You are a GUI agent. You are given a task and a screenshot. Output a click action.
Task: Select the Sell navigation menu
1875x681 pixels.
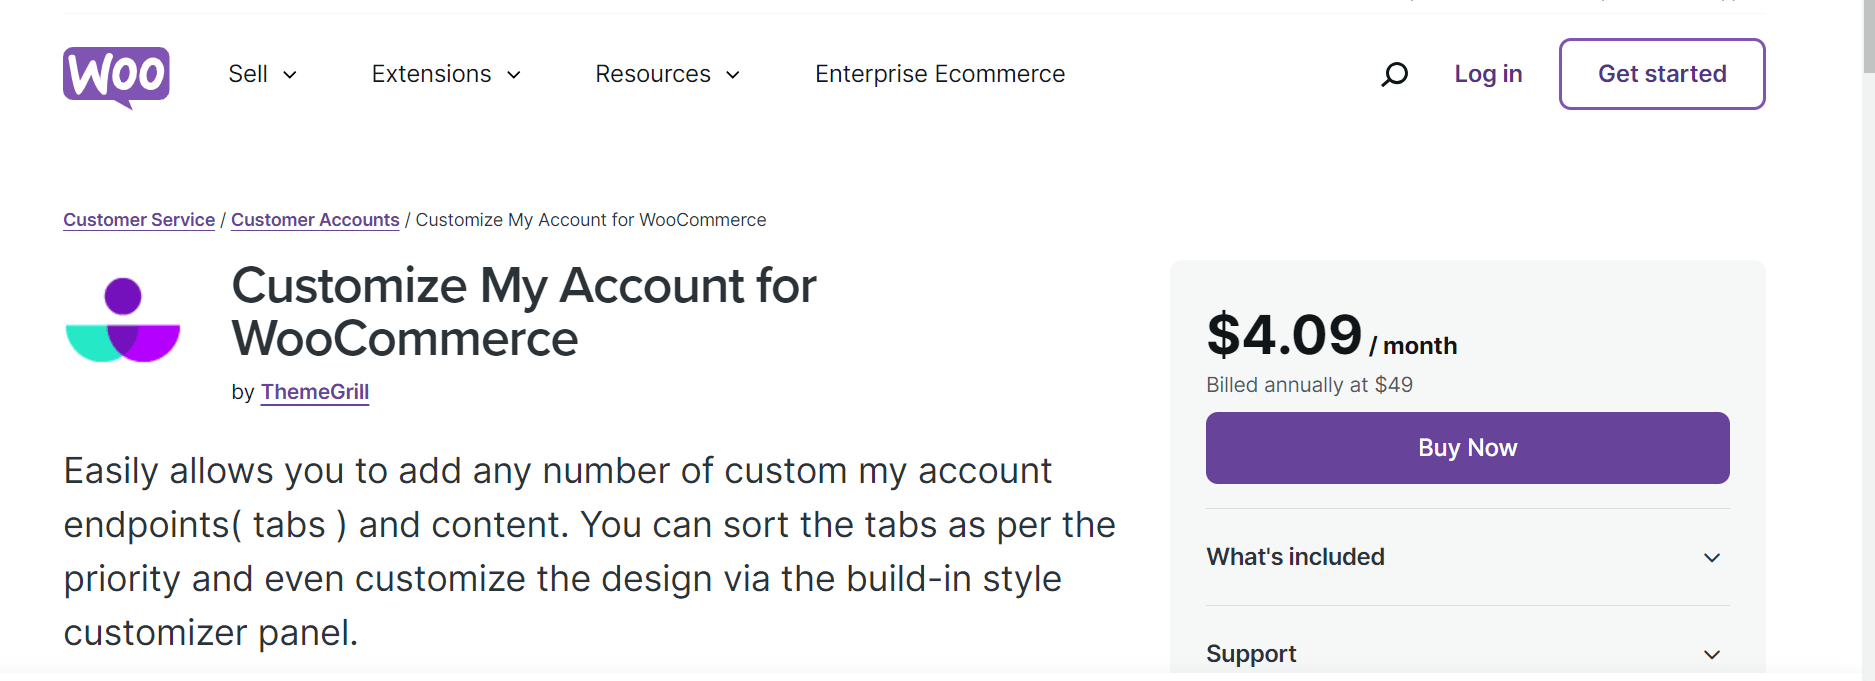coord(248,74)
